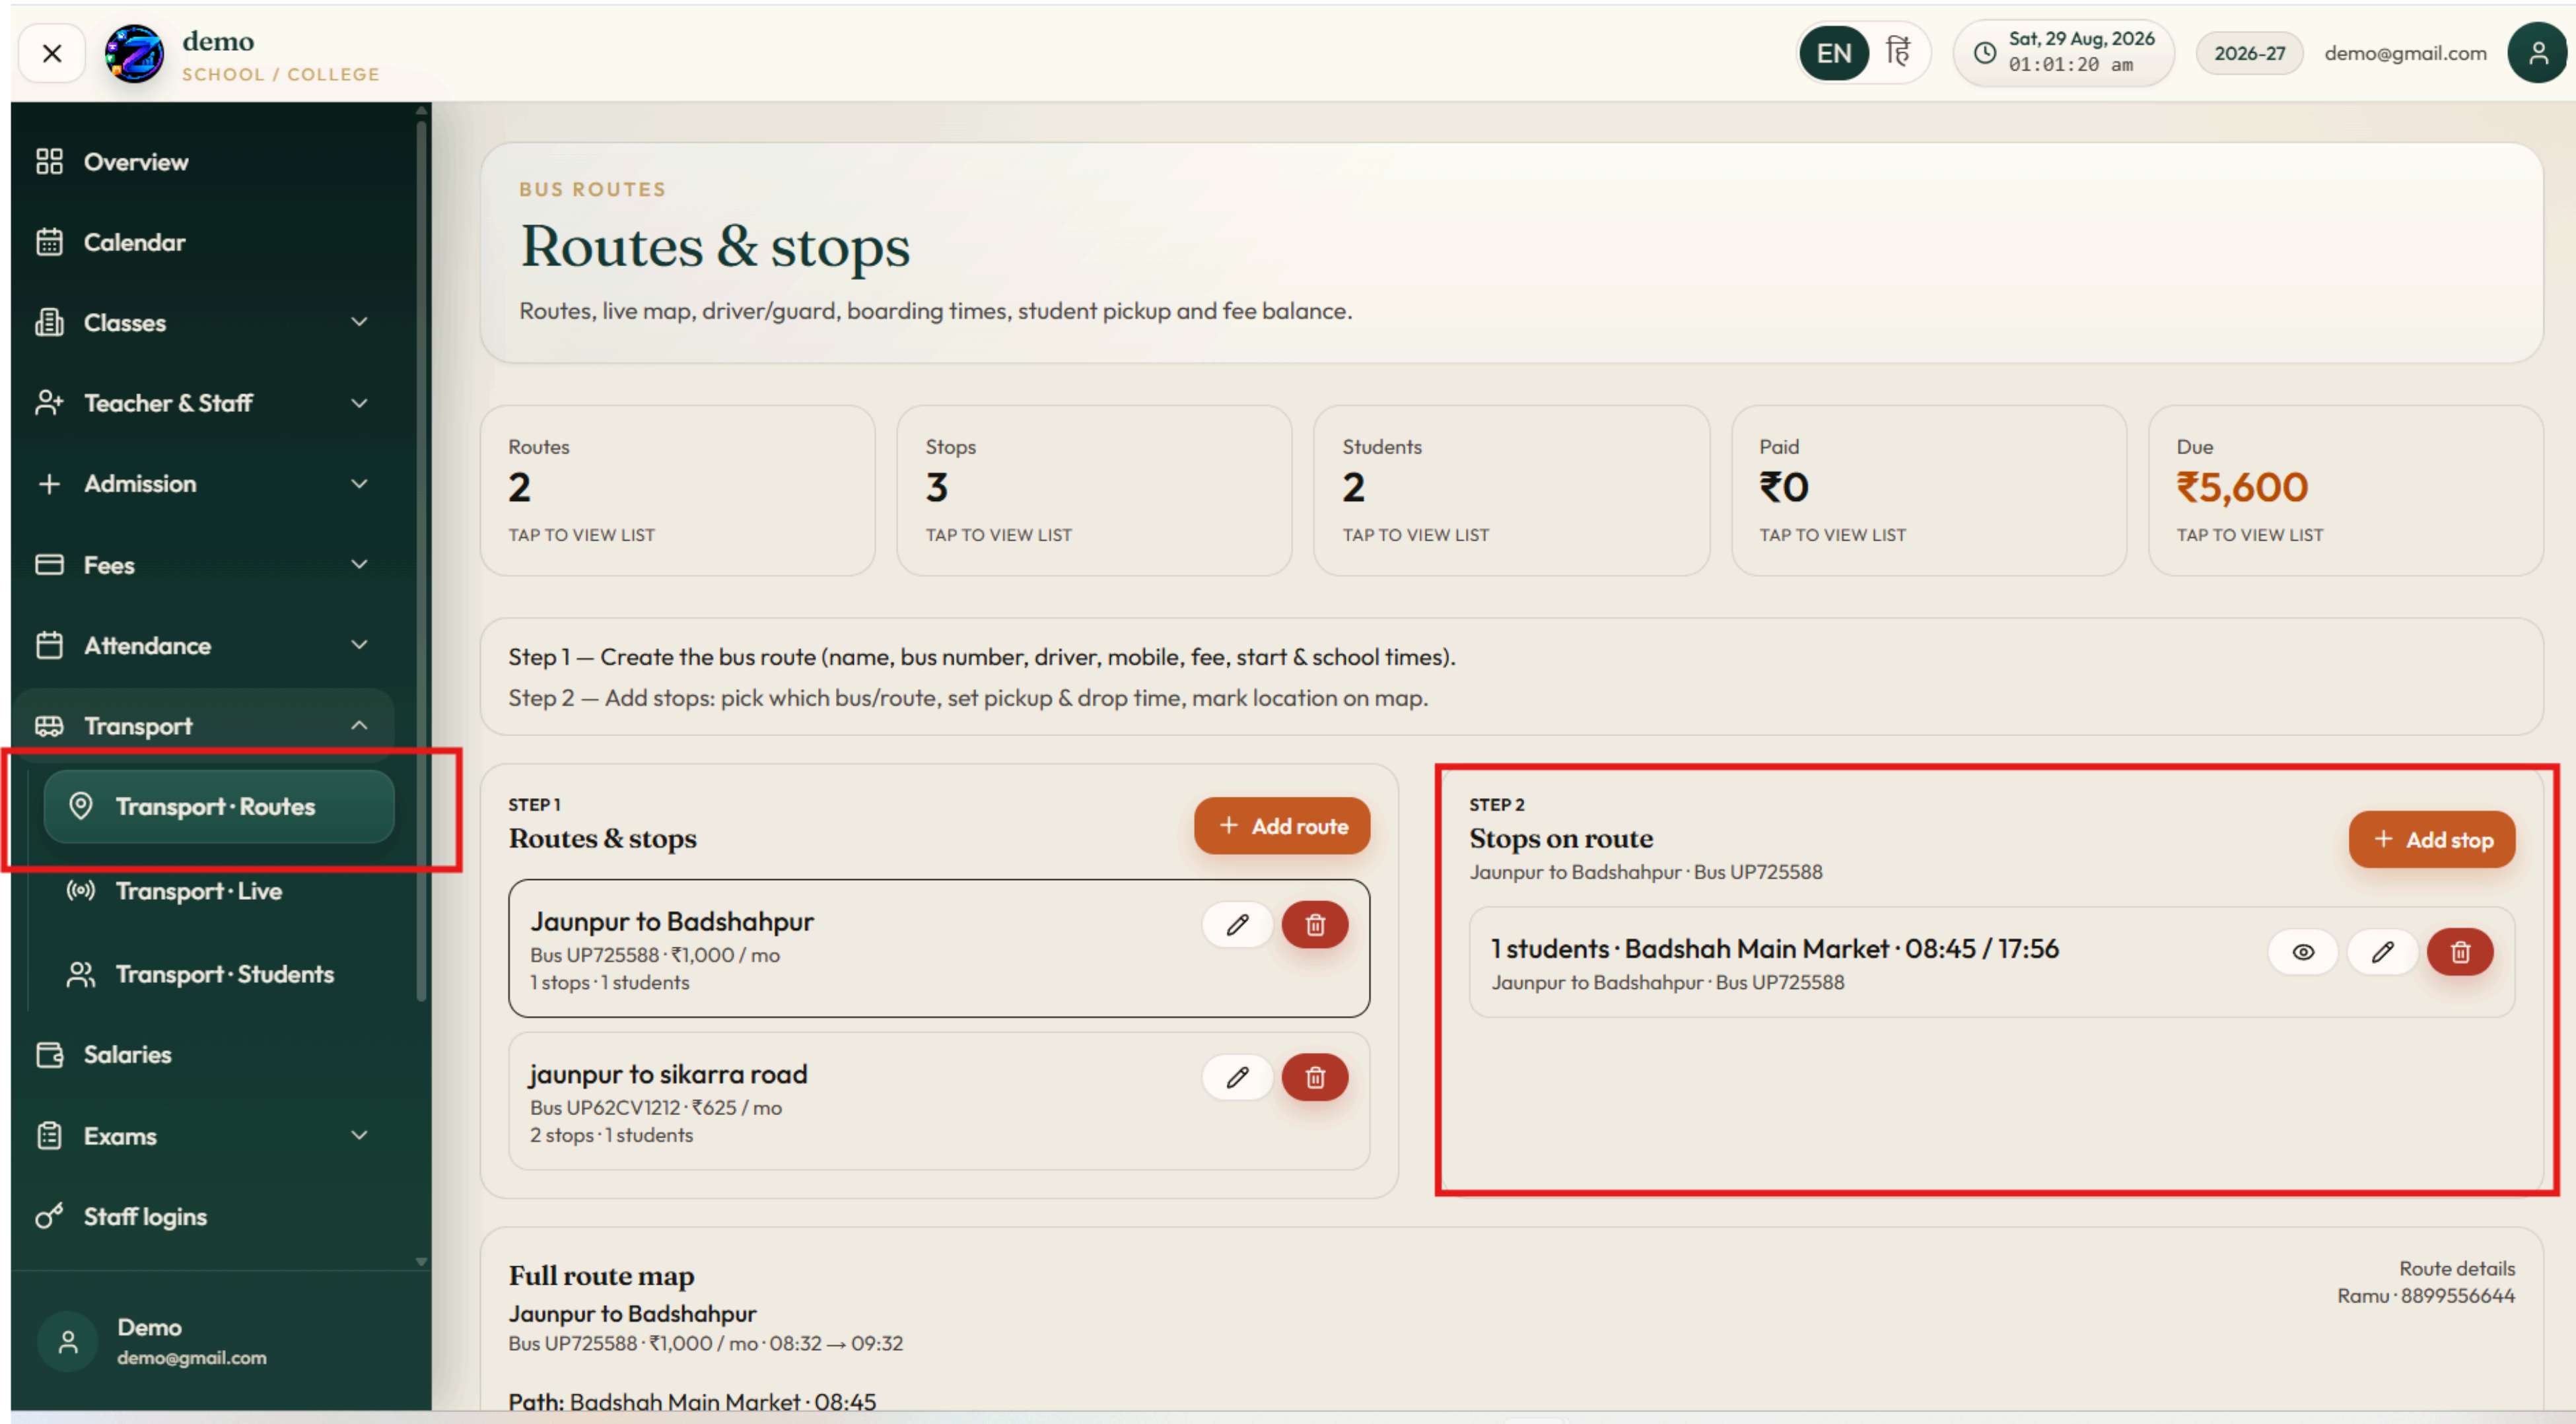2576x1424 pixels.
Task: Expand the Attendance chevron
Action: [x=359, y=645]
